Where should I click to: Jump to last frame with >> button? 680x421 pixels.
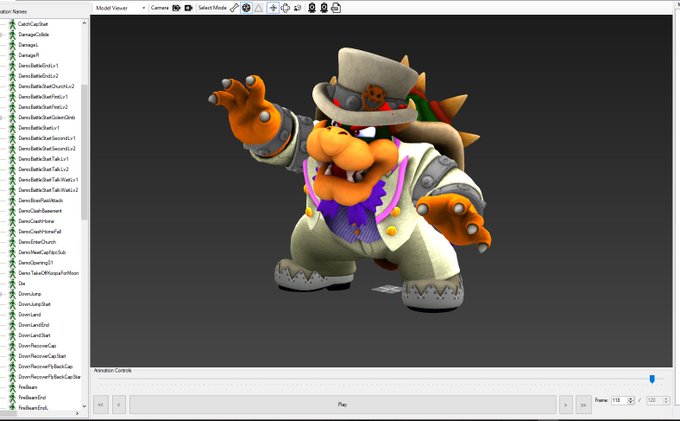tap(583, 405)
